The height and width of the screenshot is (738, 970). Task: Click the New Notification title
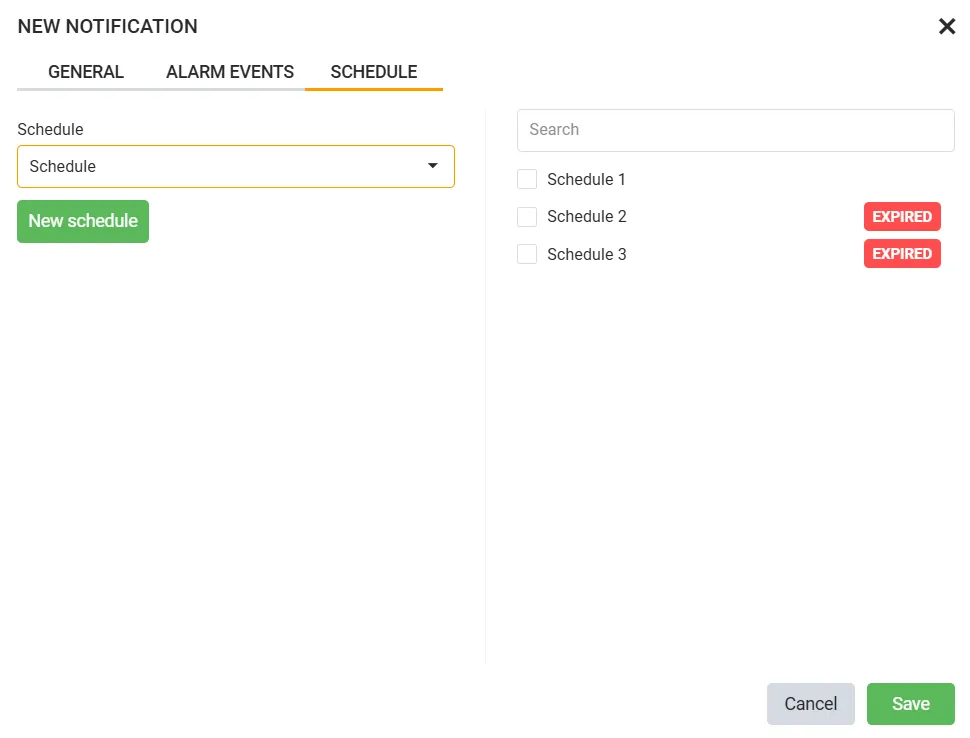point(108,27)
